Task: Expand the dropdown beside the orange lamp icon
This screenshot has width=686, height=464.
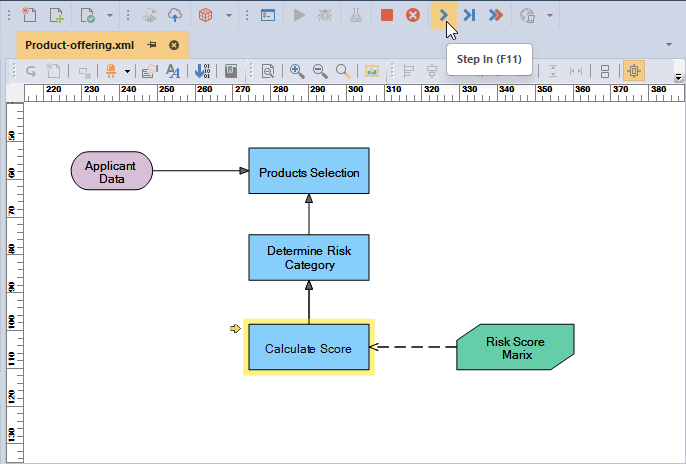Action: (x=127, y=71)
